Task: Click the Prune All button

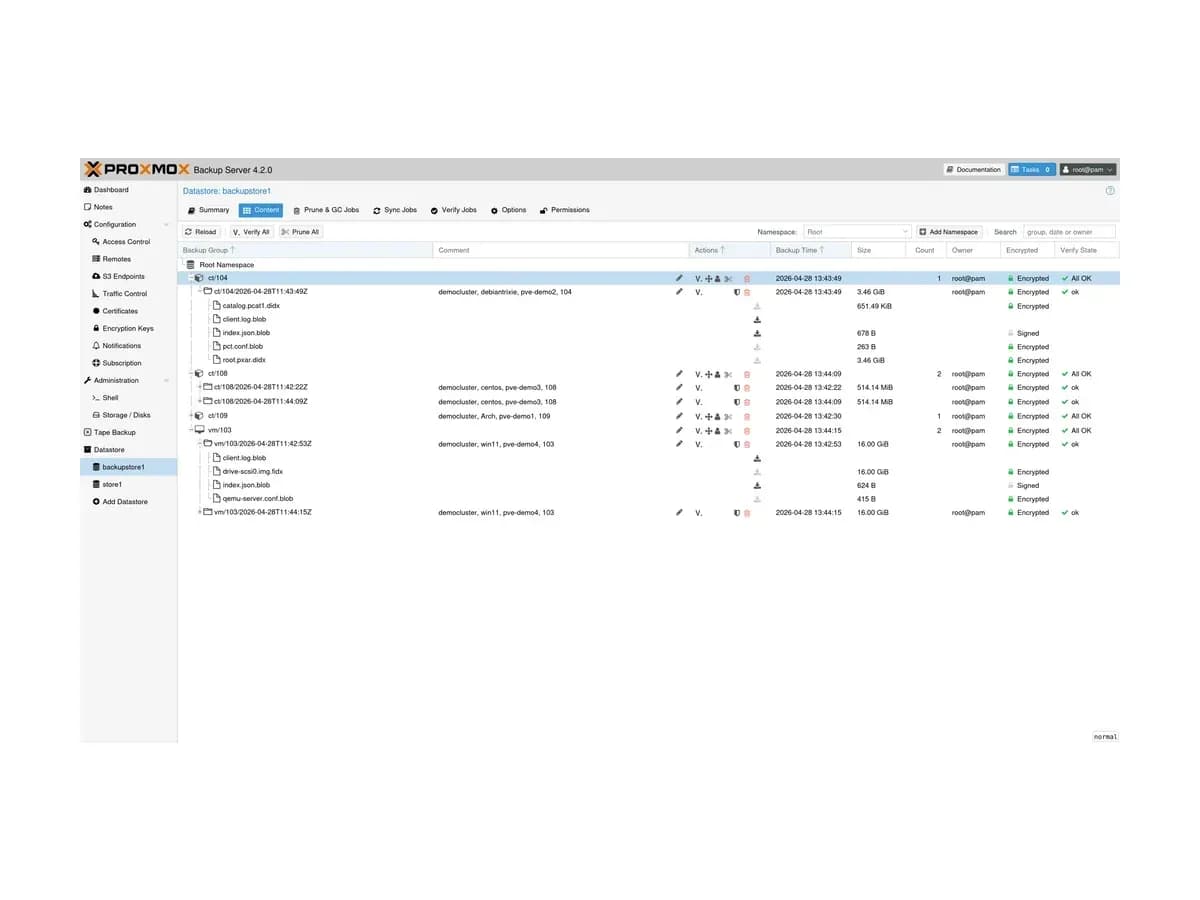Action: point(301,232)
